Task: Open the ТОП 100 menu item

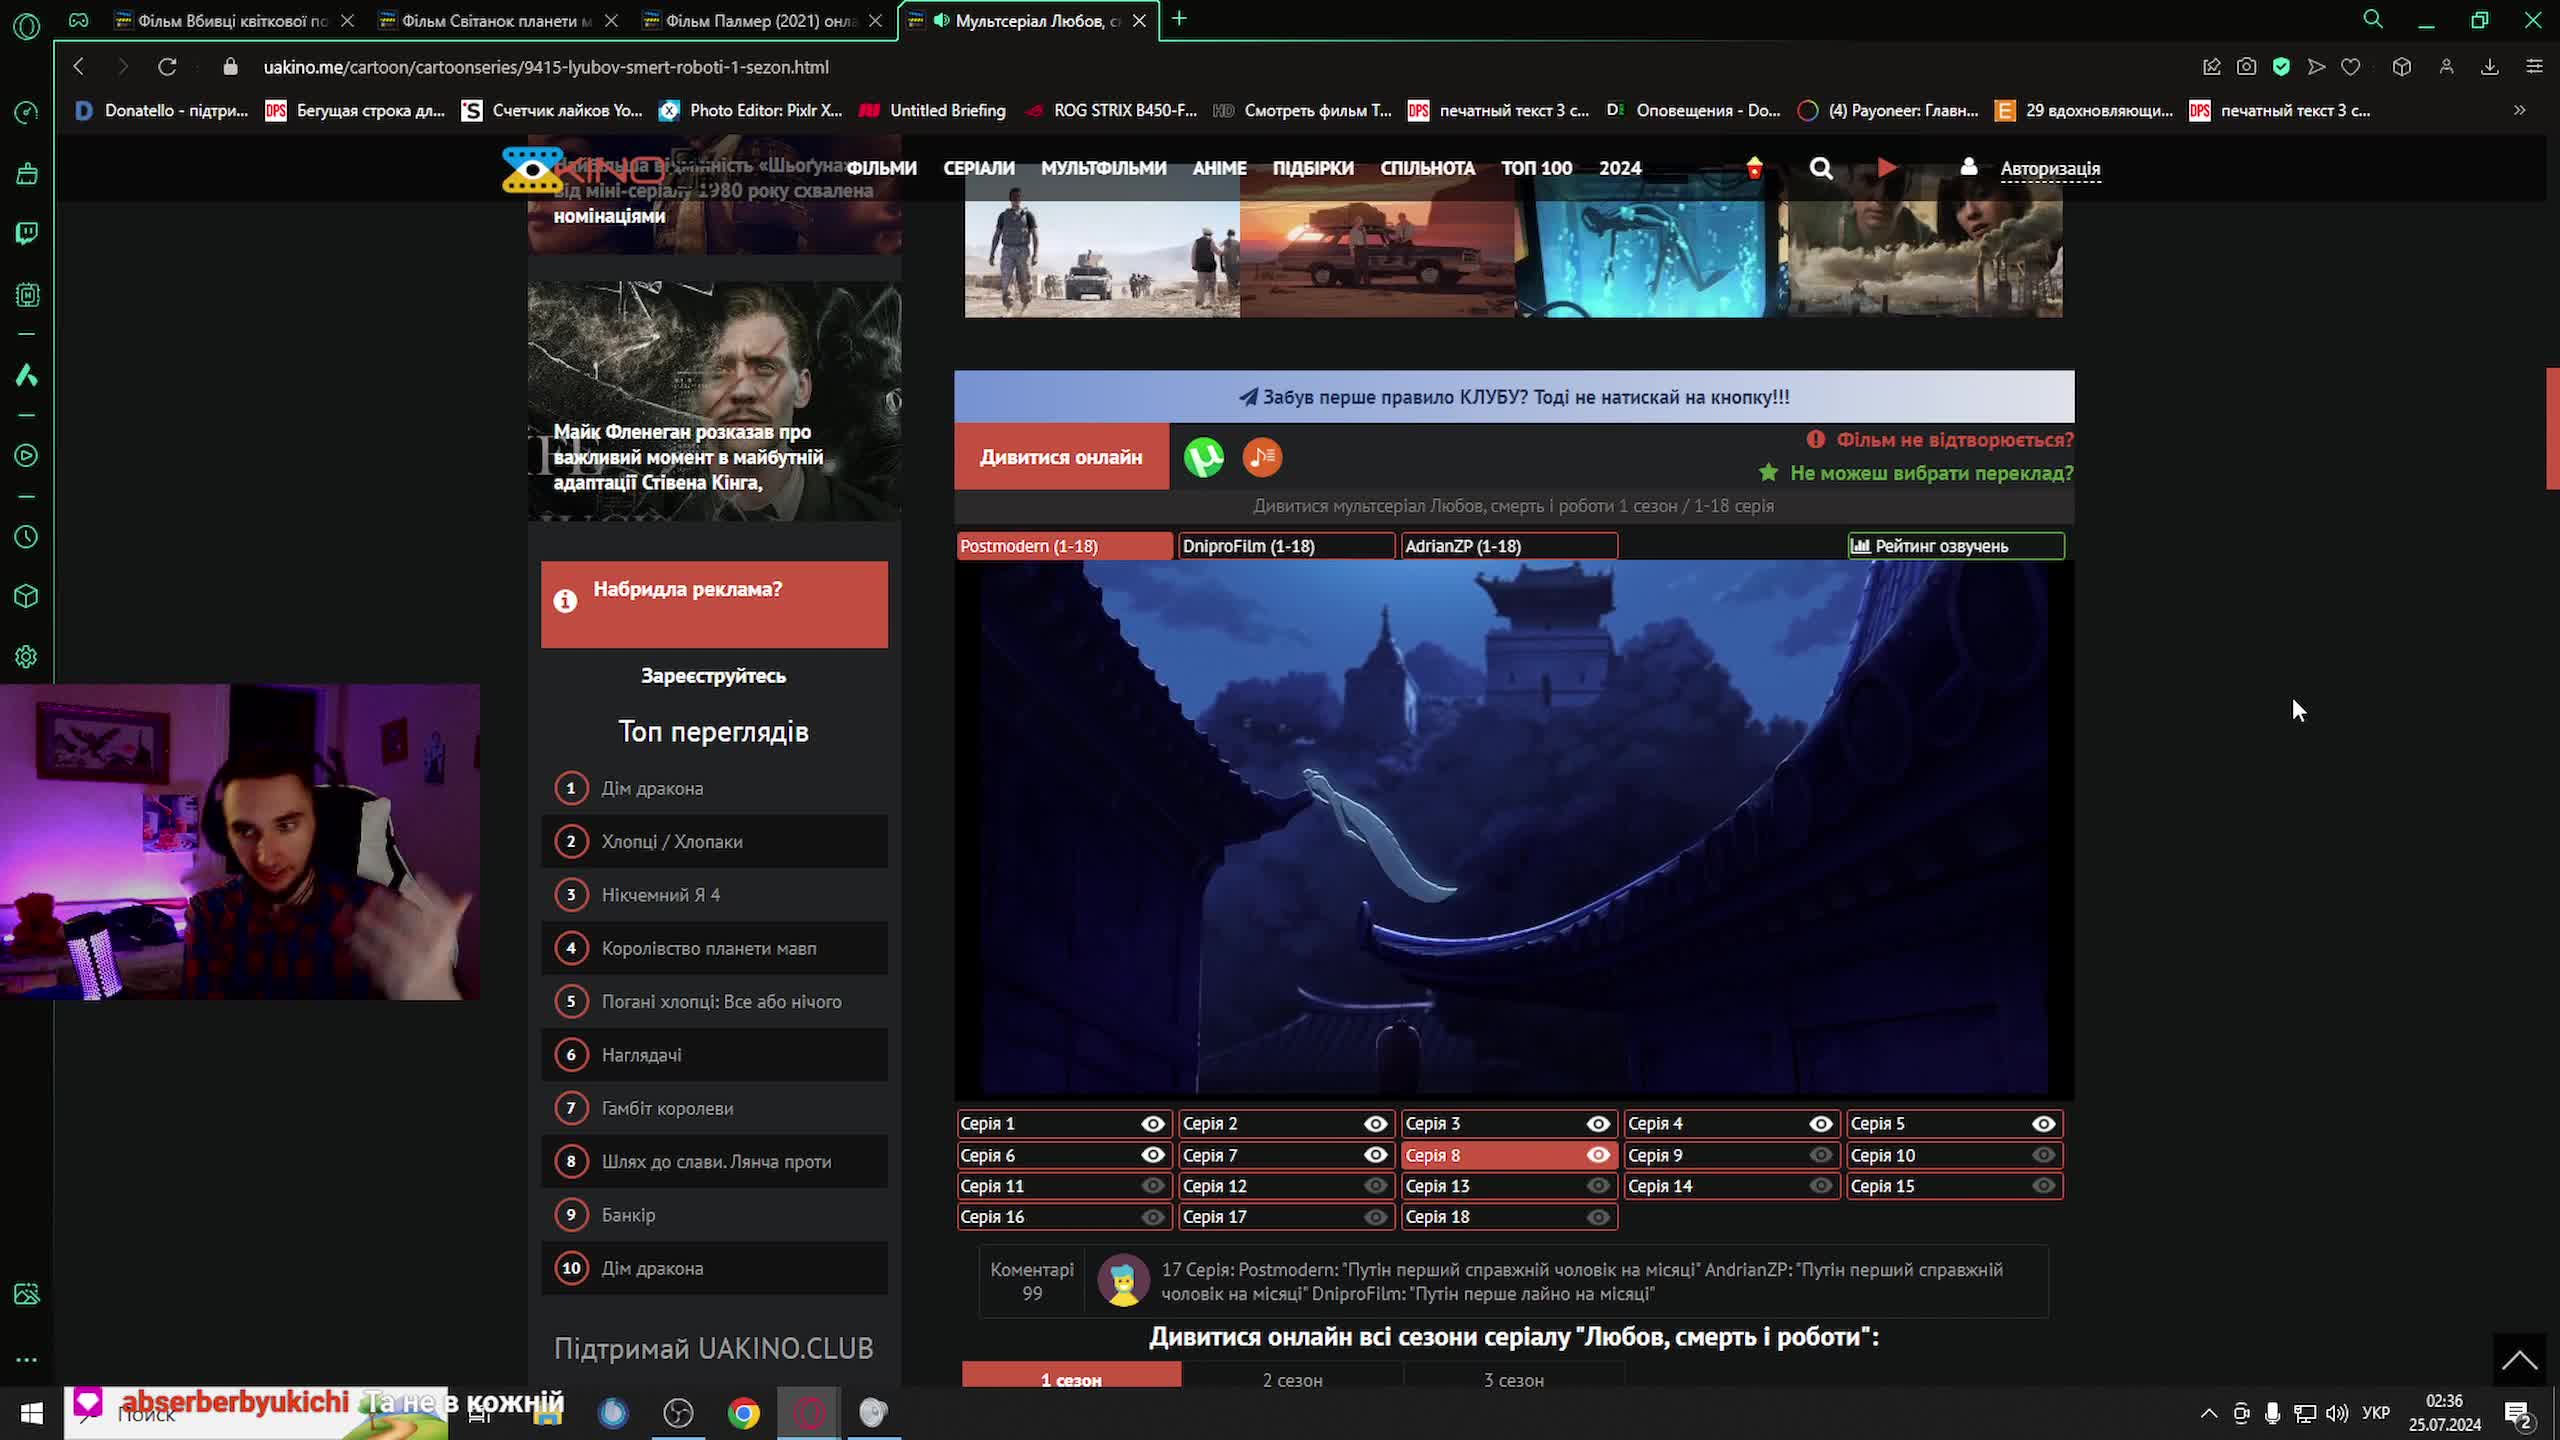Action: (x=1537, y=168)
